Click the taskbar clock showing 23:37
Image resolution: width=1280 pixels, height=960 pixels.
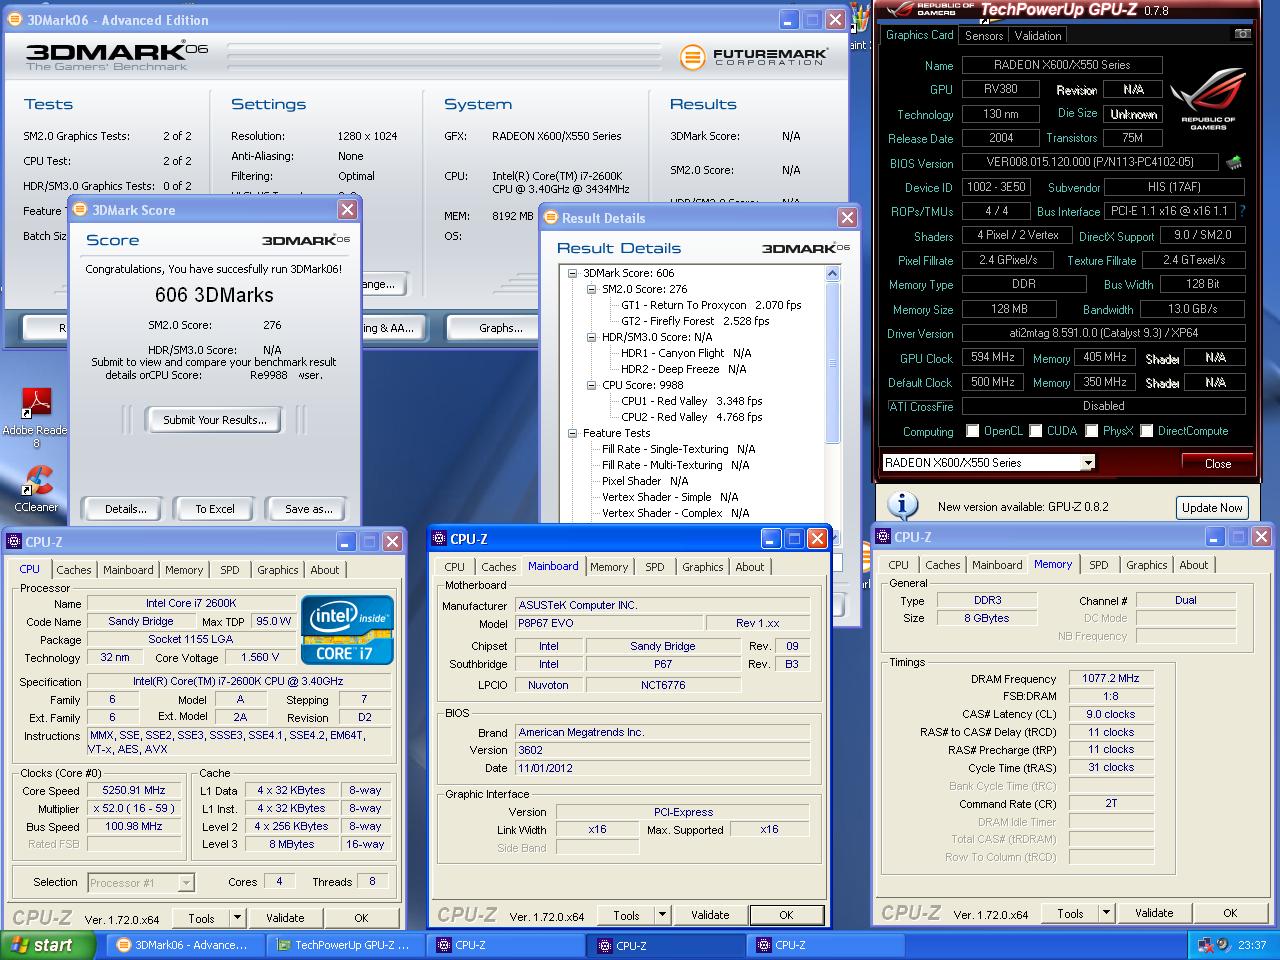click(1251, 945)
